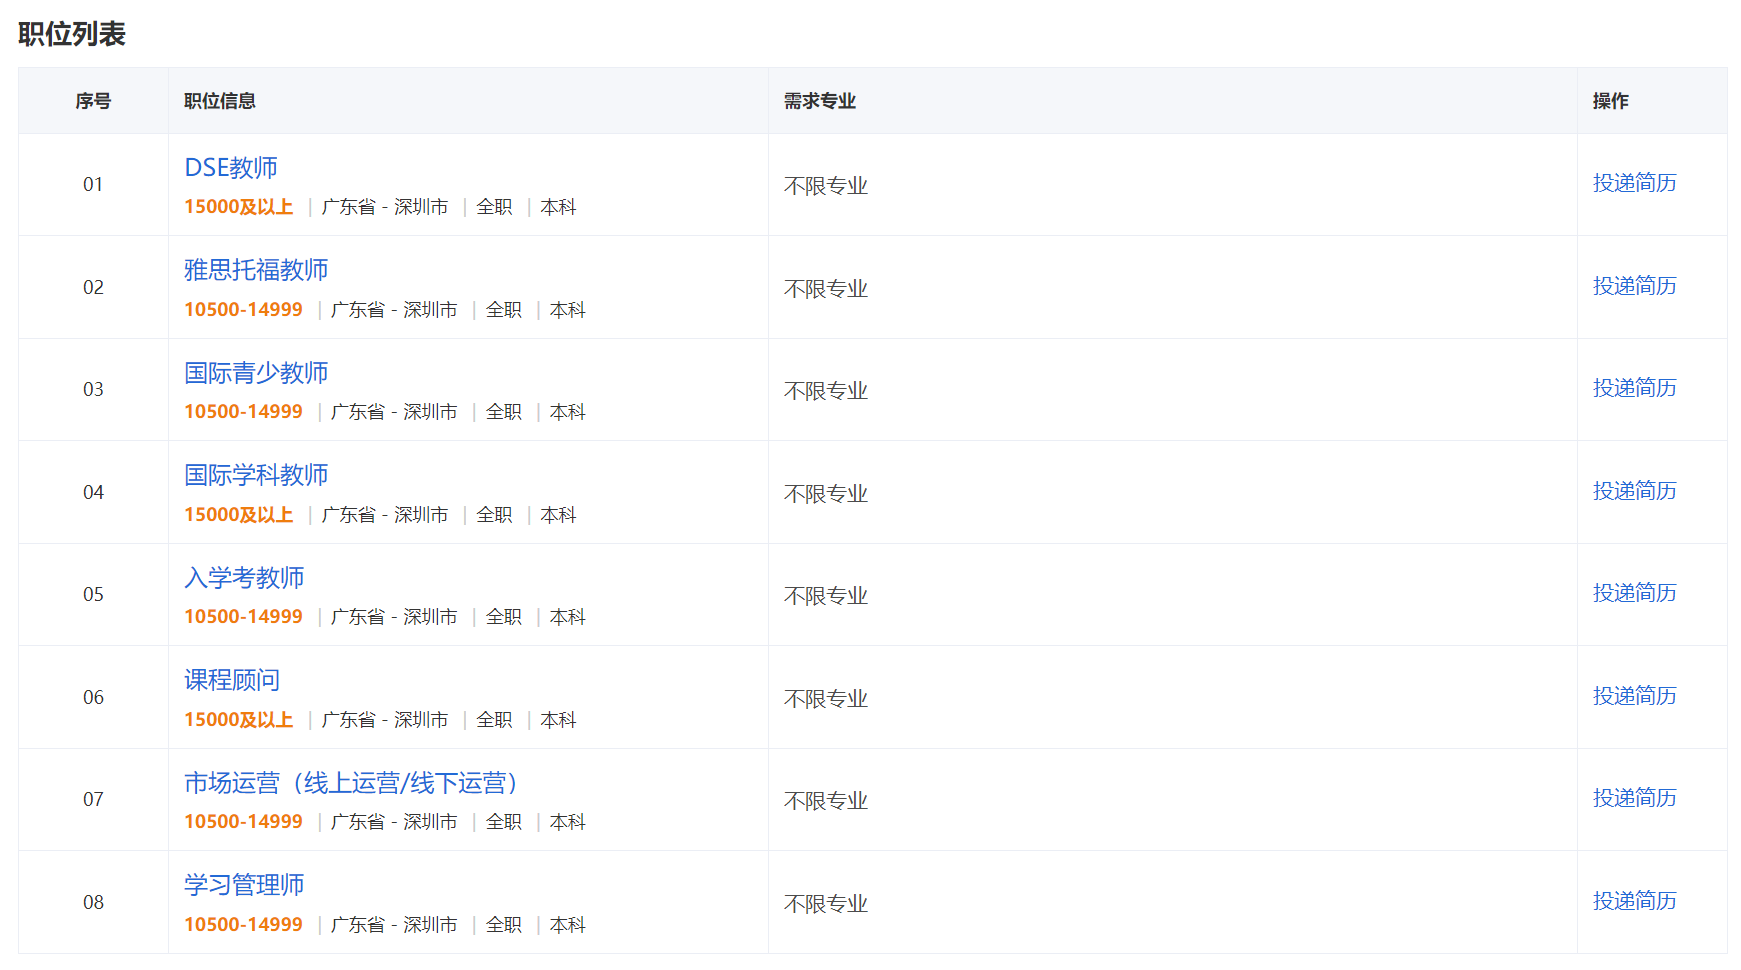Click 投递简历 for DSE教师 row
Viewport: 1741px width, 970px height.
click(1634, 183)
